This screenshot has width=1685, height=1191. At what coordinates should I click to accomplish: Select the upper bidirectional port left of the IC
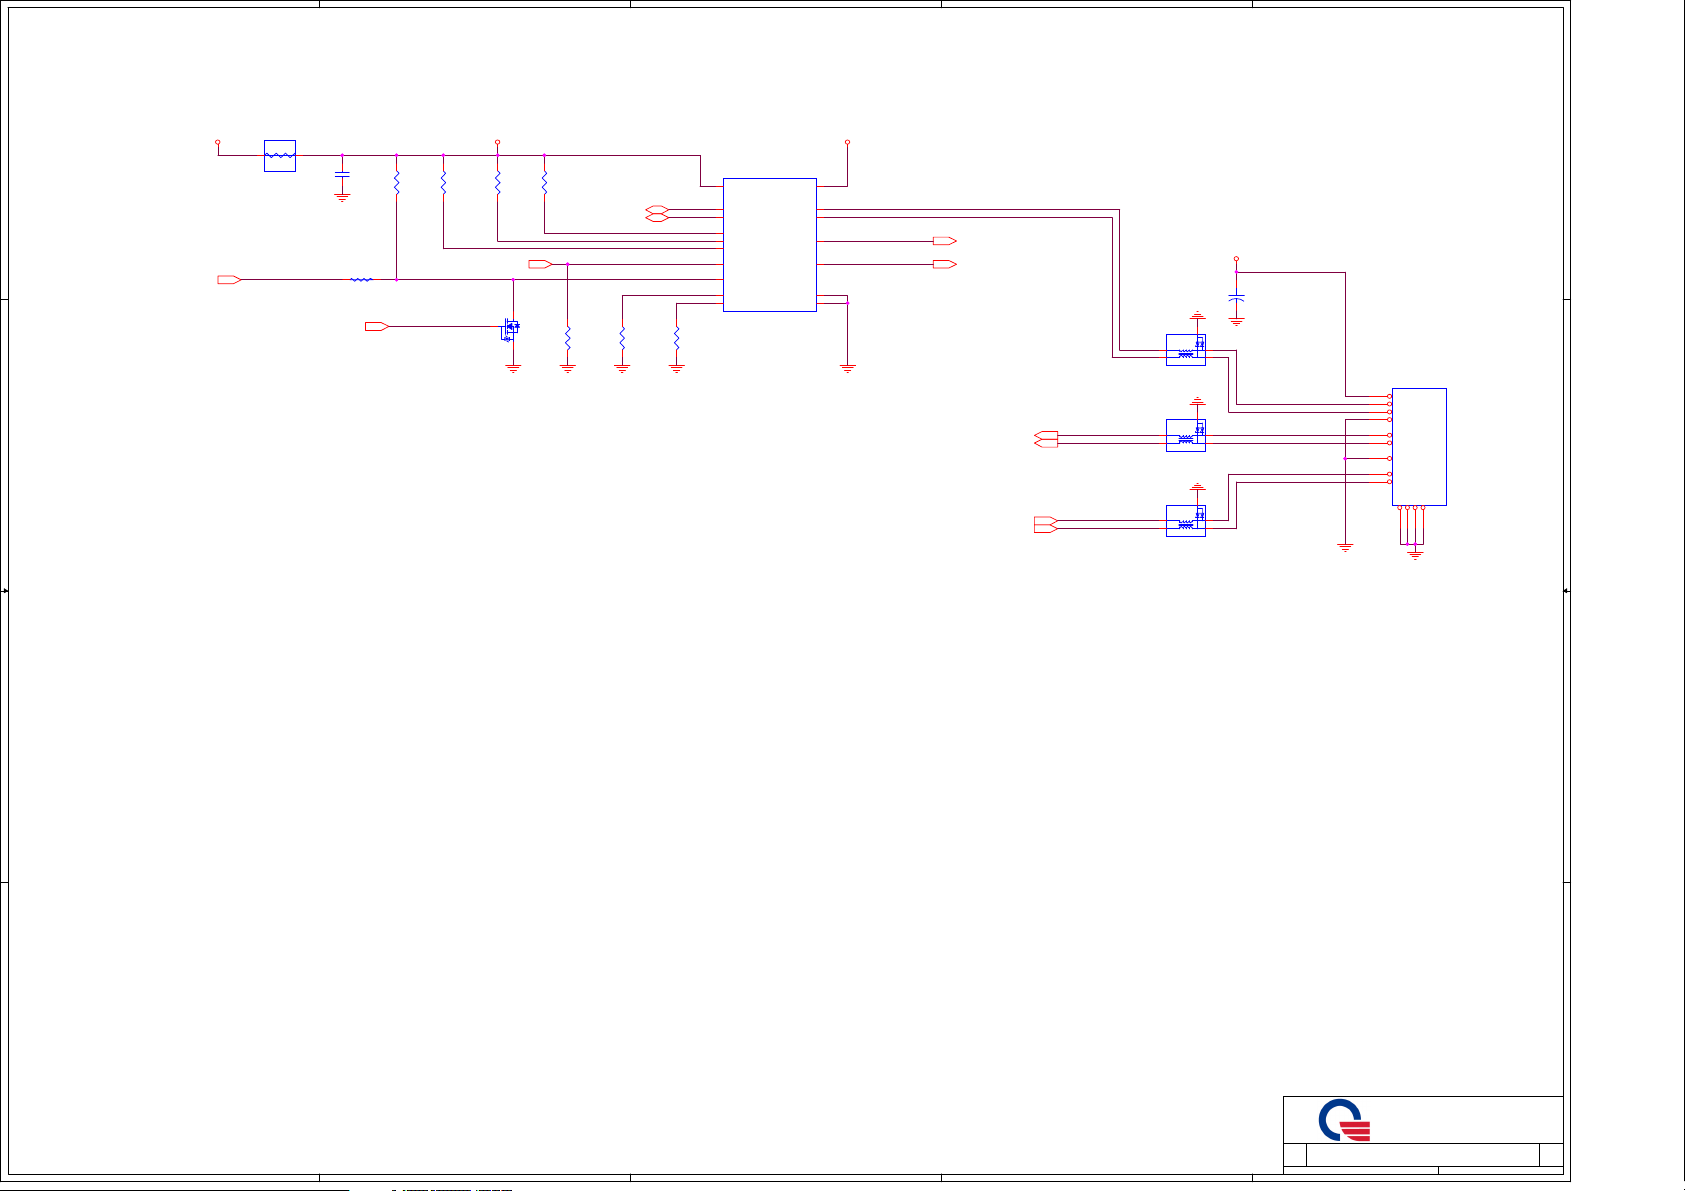657,210
